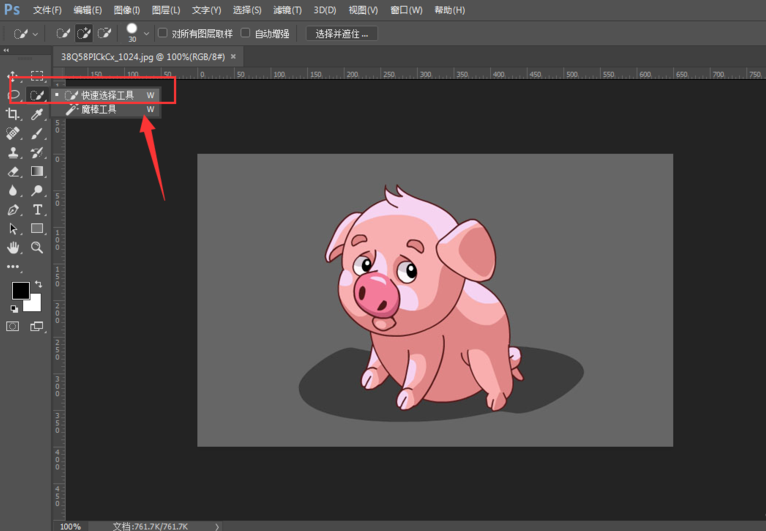Close the 38Q58PICkCx_1024.jpg document tab
Viewport: 766px width, 531px height.
click(234, 57)
